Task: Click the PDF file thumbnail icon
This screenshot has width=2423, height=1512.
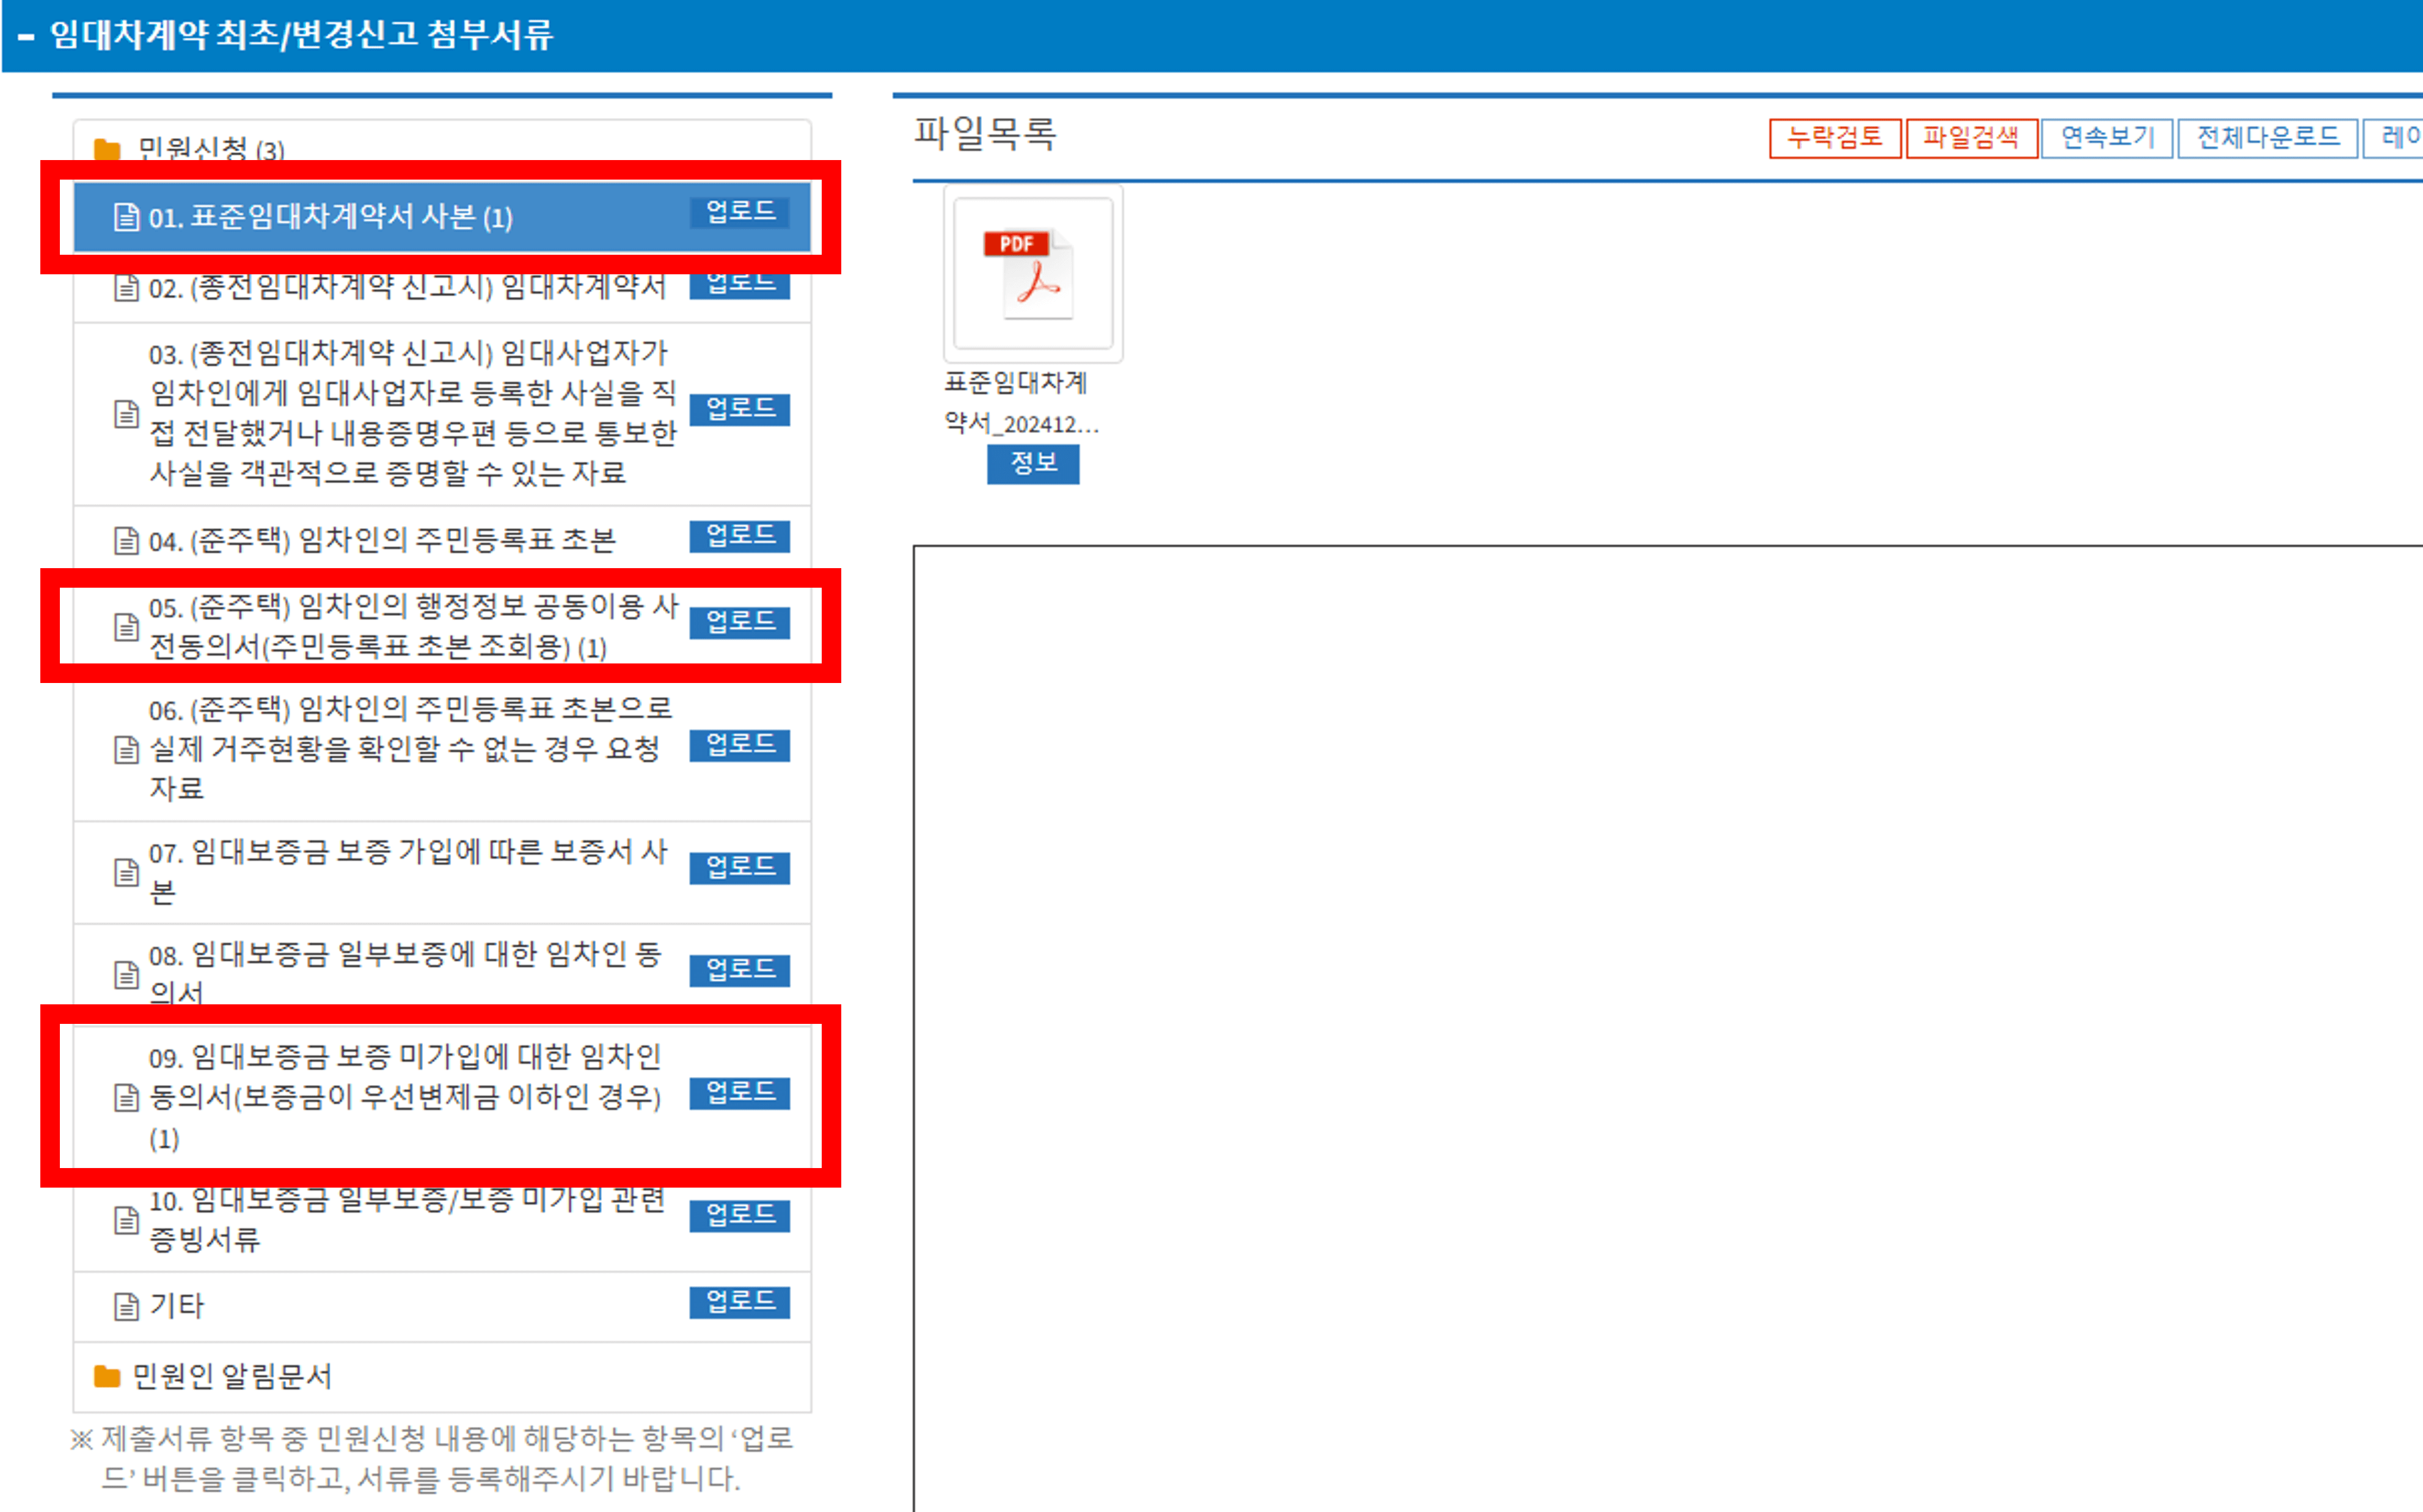Action: 1032,273
